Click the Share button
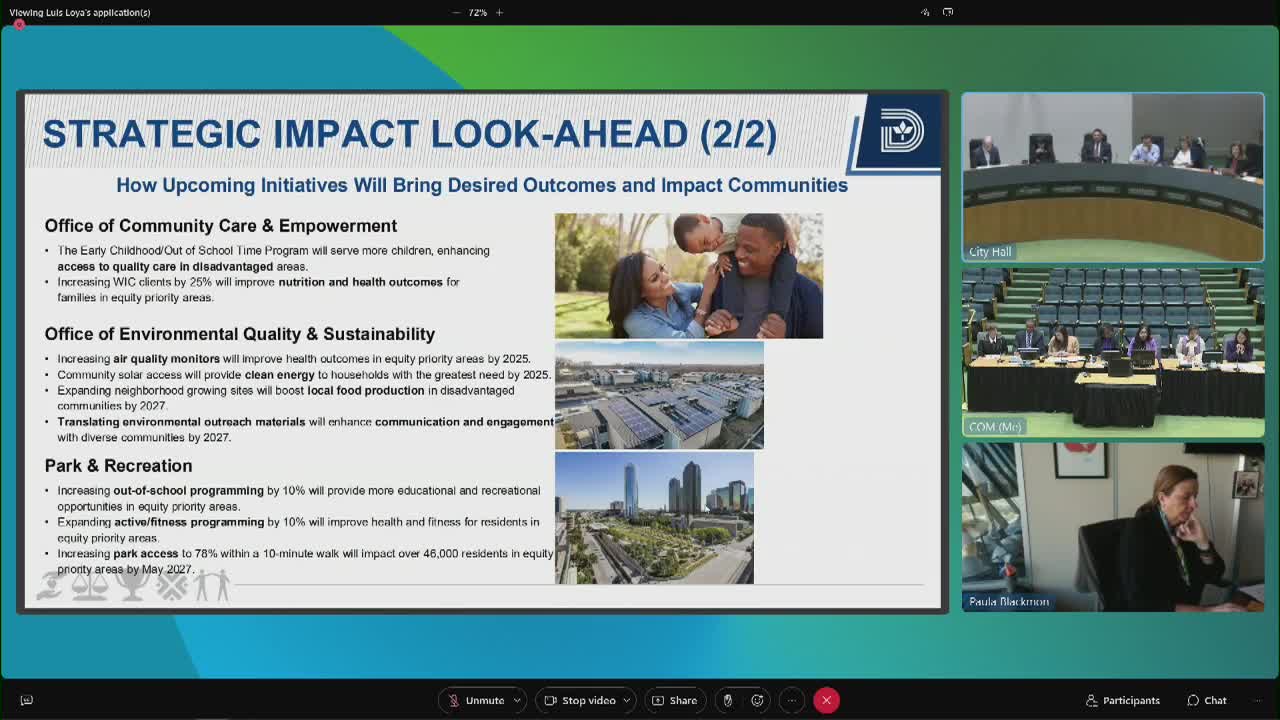Viewport: 1280px width, 720px height. [x=675, y=700]
